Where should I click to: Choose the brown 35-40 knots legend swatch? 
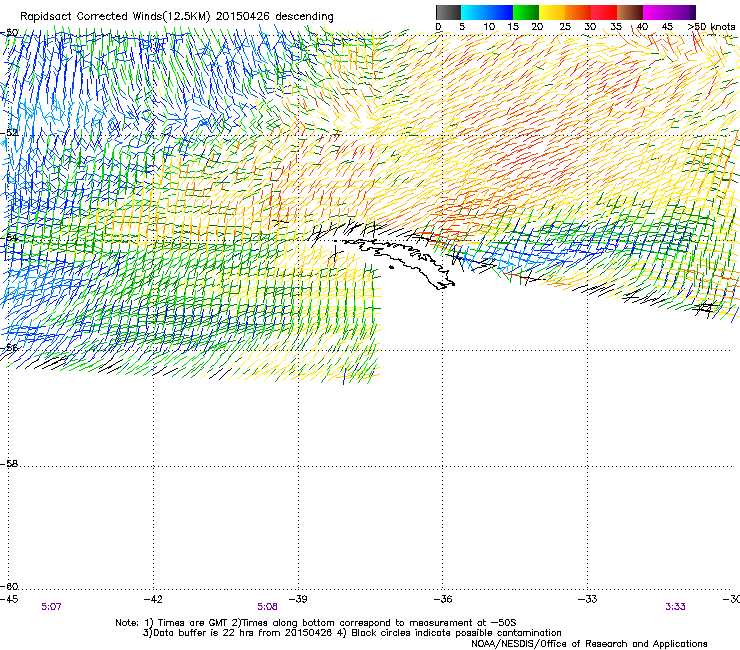click(x=630, y=12)
